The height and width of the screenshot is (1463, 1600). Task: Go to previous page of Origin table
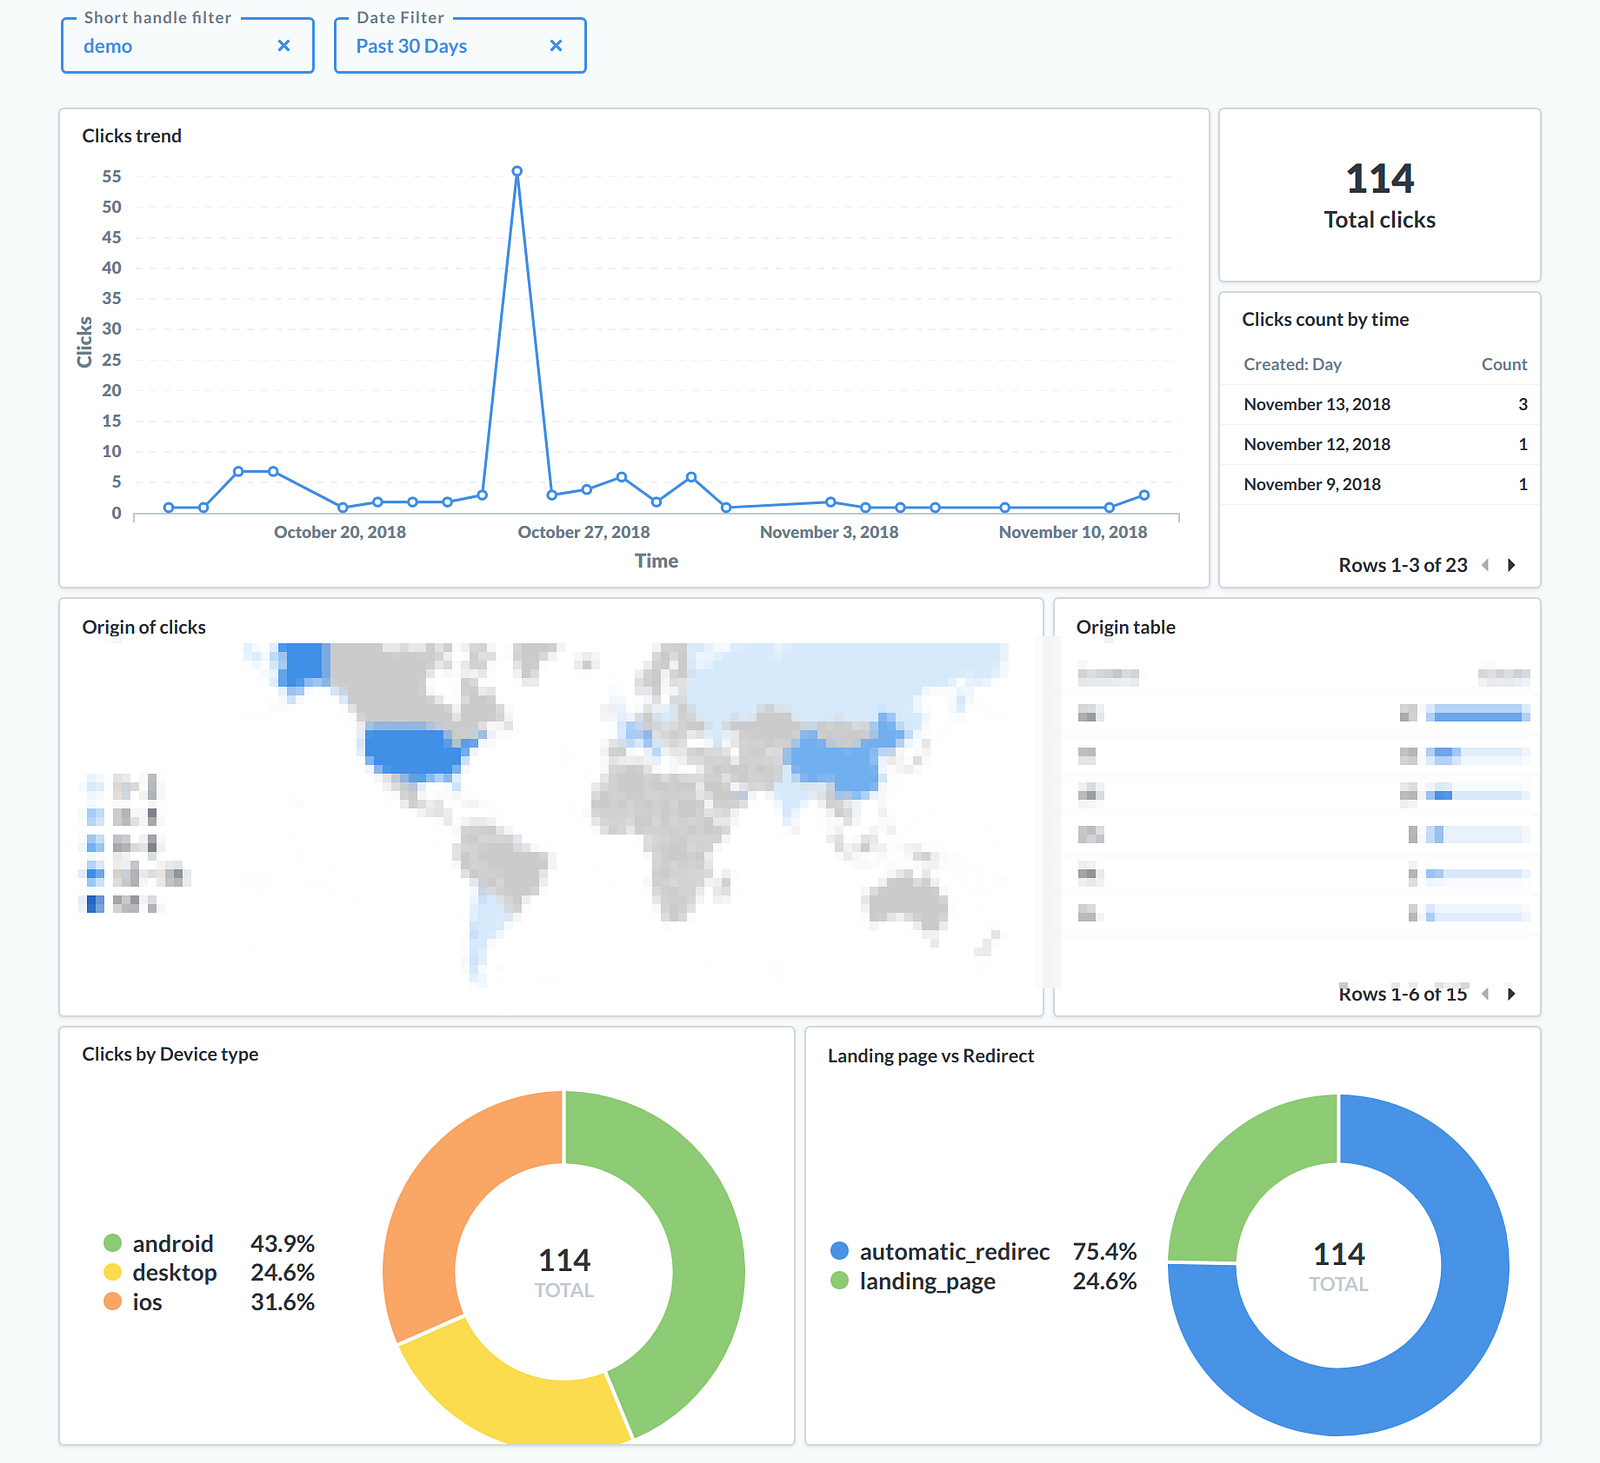pyautogui.click(x=1485, y=994)
